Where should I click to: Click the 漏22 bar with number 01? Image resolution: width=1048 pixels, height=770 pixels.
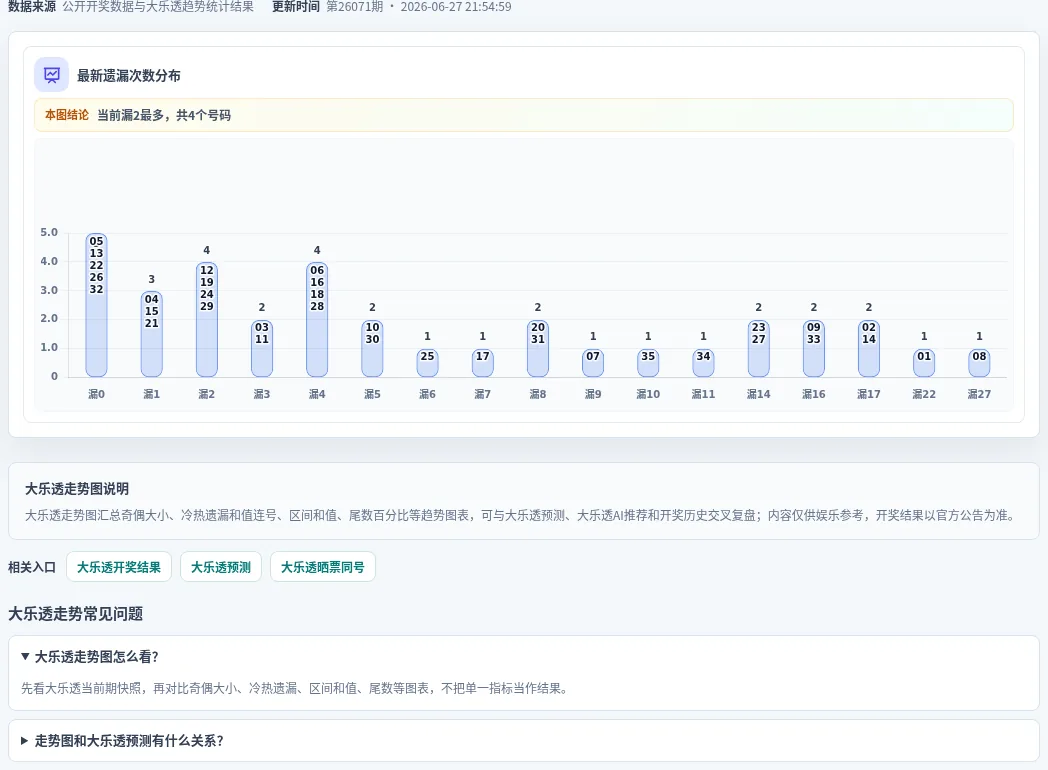click(924, 363)
